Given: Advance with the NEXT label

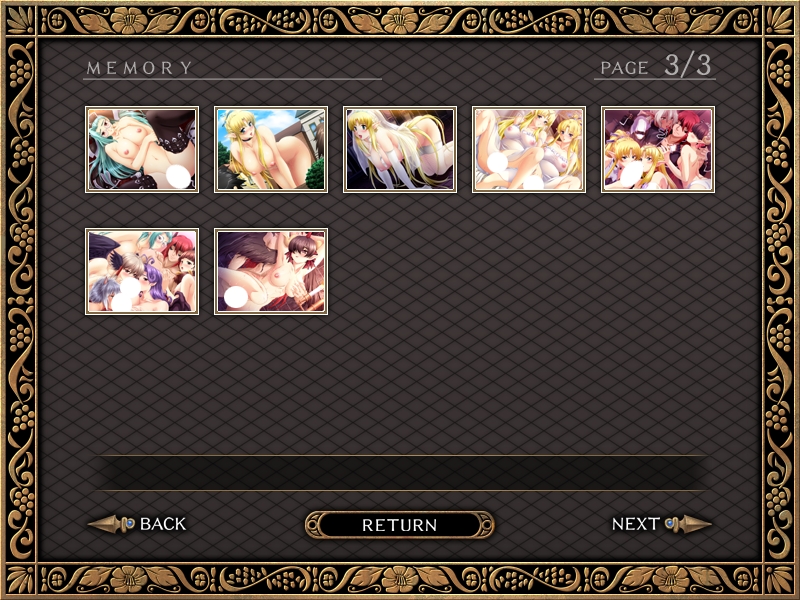Looking at the screenshot, I should pos(636,524).
